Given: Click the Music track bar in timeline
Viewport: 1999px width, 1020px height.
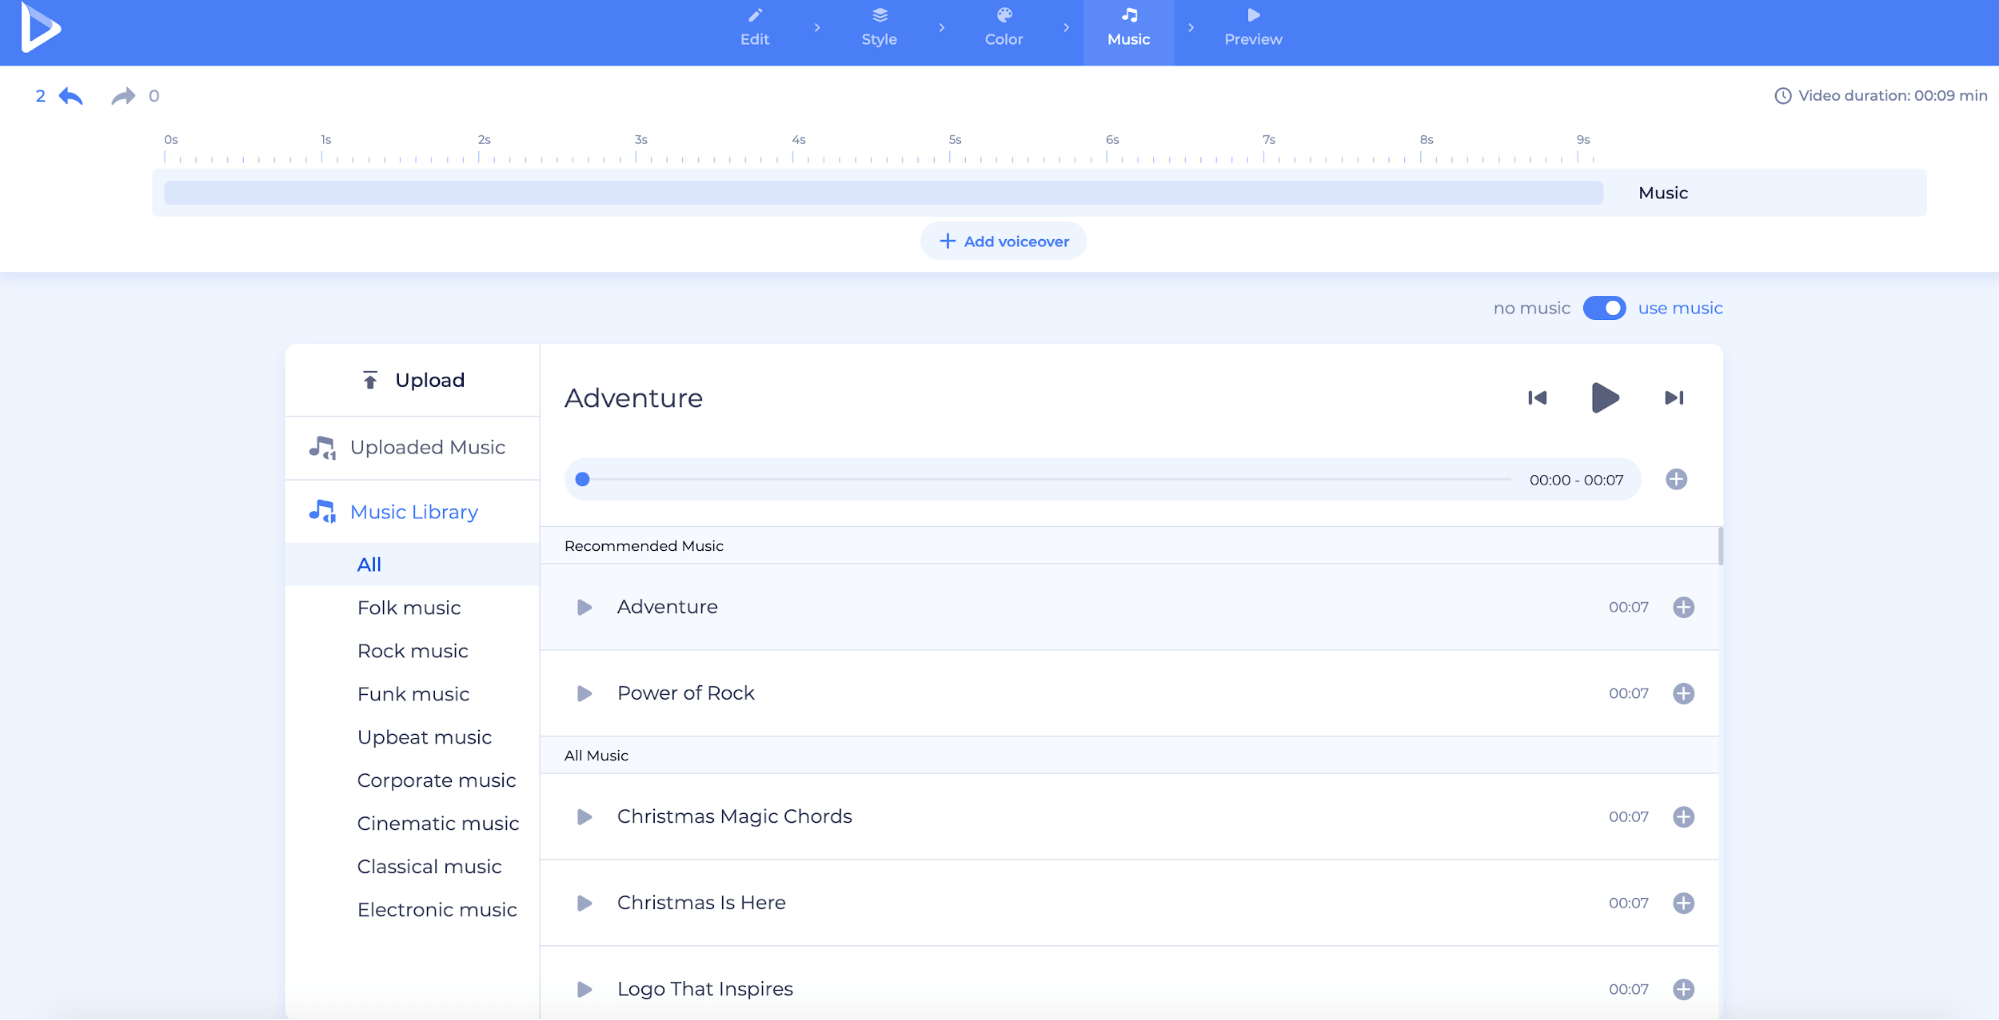Looking at the screenshot, I should [x=883, y=193].
